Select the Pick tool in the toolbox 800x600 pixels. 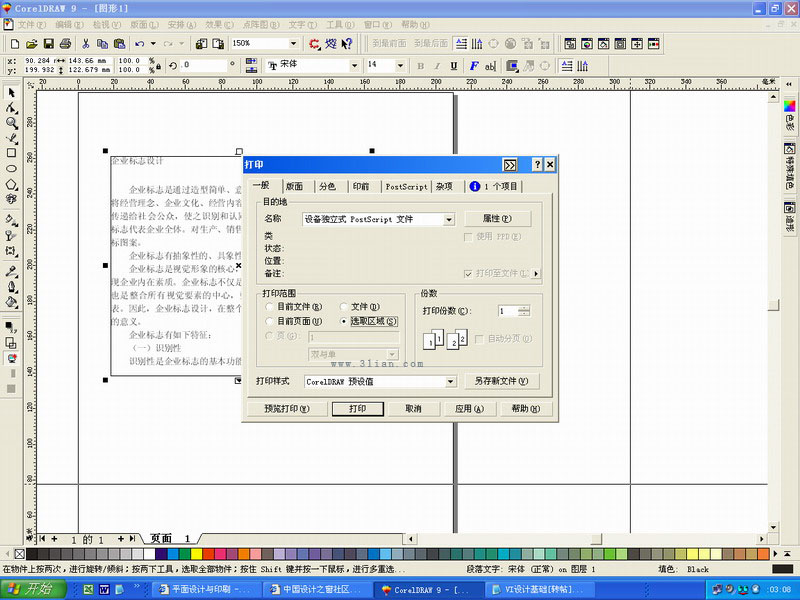point(11,93)
